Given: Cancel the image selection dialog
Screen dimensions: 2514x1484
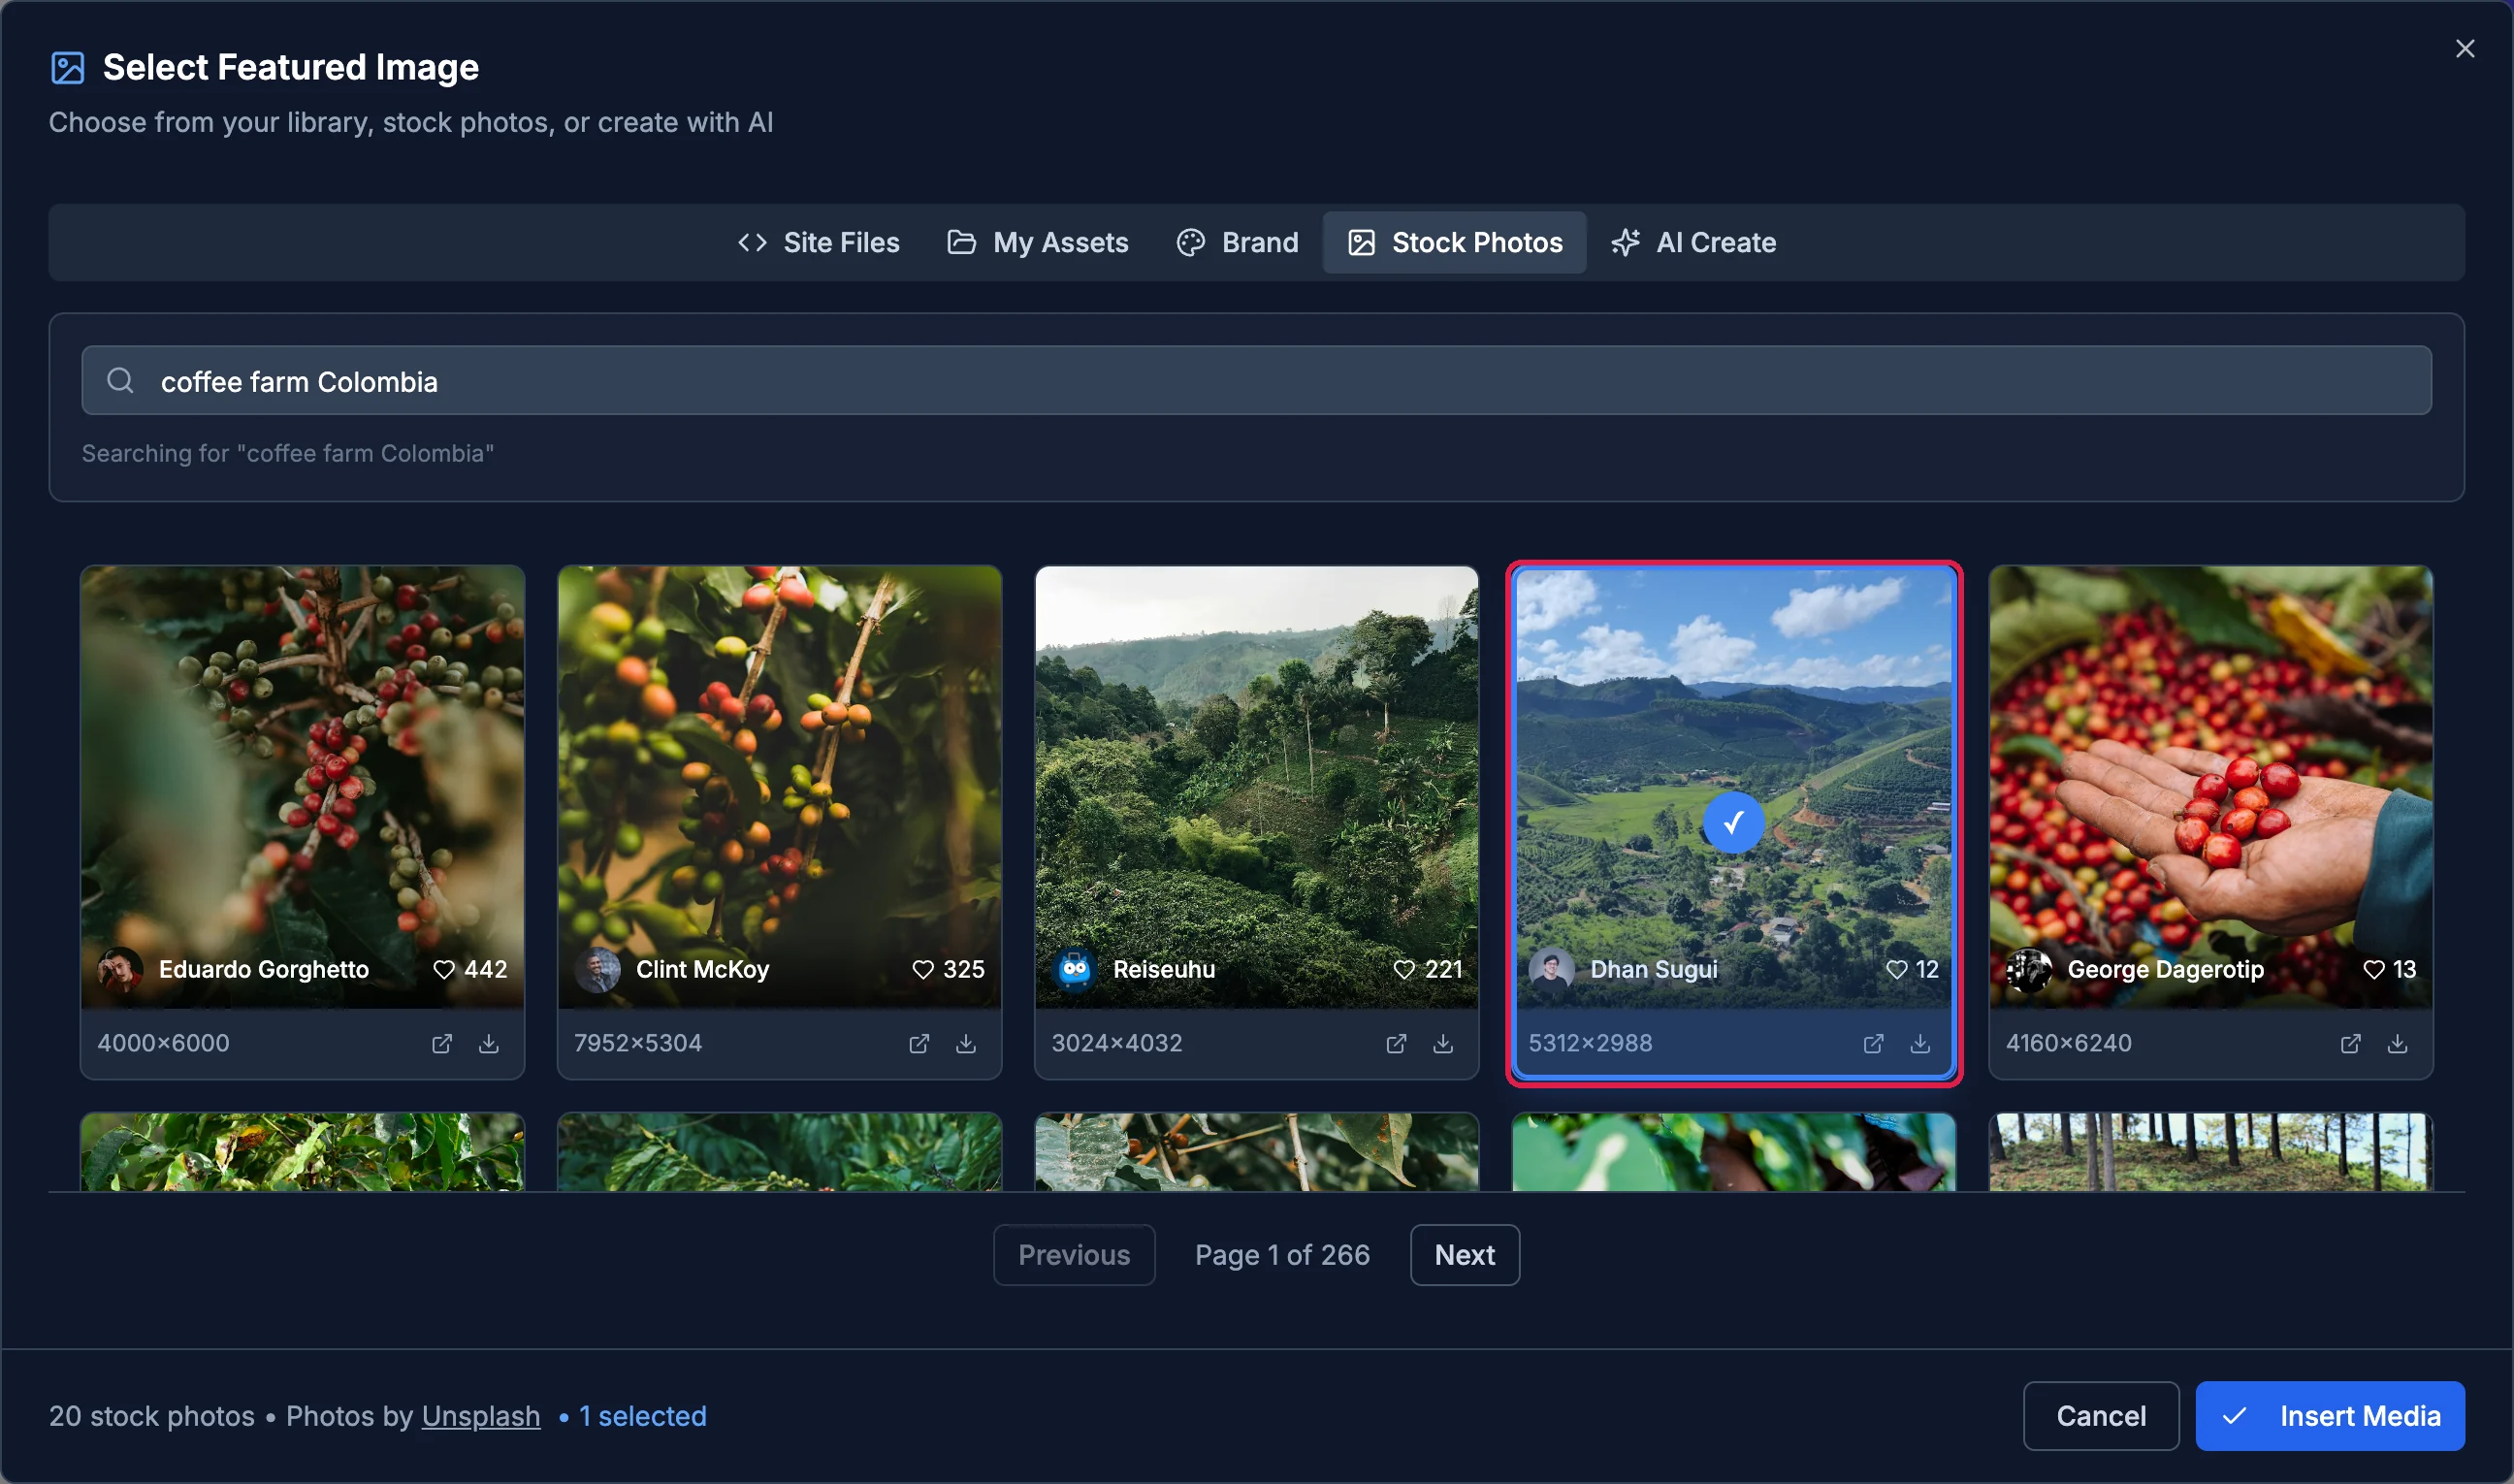Looking at the screenshot, I should [2100, 1415].
